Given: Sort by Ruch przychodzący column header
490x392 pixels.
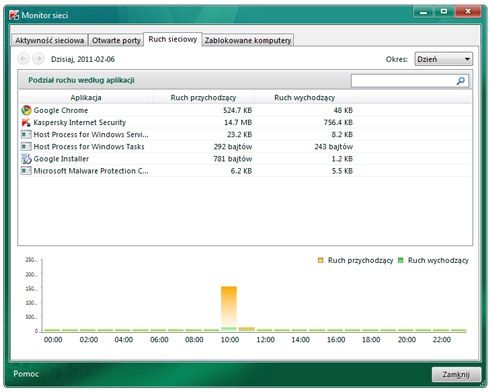Looking at the screenshot, I should (x=203, y=98).
